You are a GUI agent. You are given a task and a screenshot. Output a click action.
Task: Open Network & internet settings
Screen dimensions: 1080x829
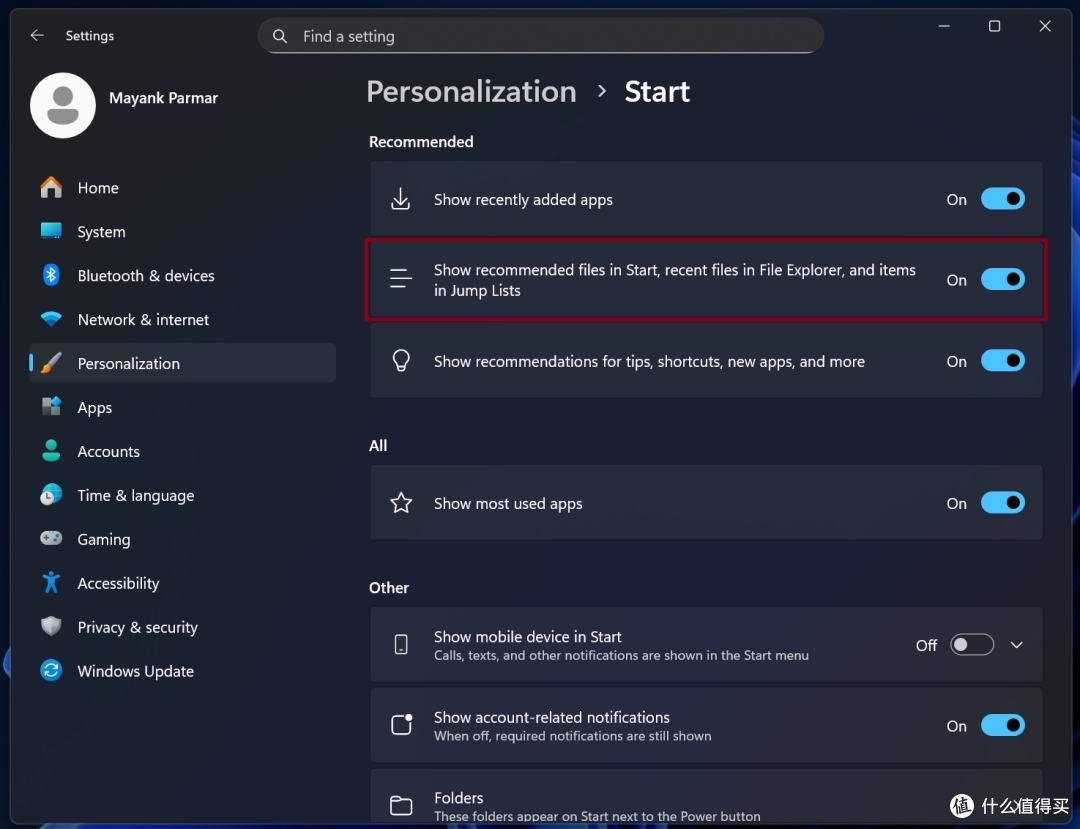click(183, 319)
